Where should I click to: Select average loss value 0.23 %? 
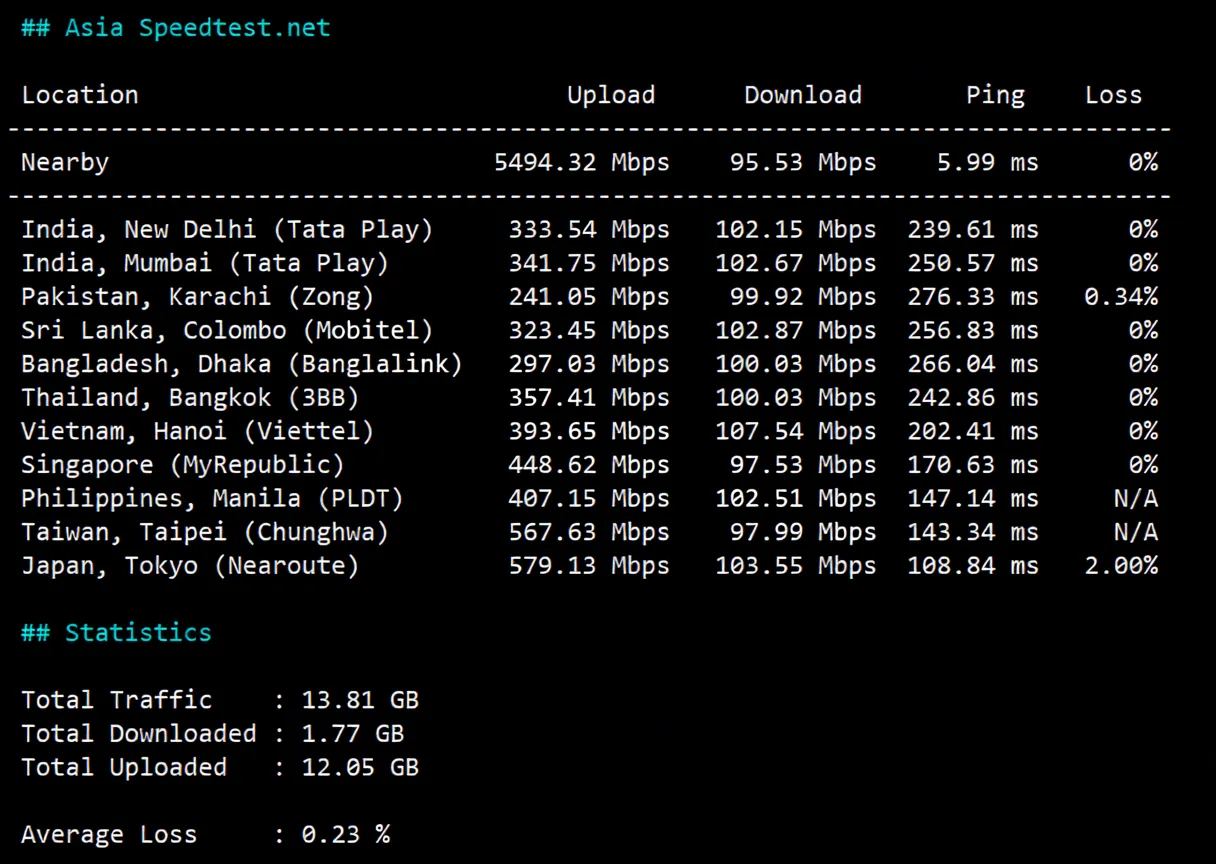coord(346,834)
